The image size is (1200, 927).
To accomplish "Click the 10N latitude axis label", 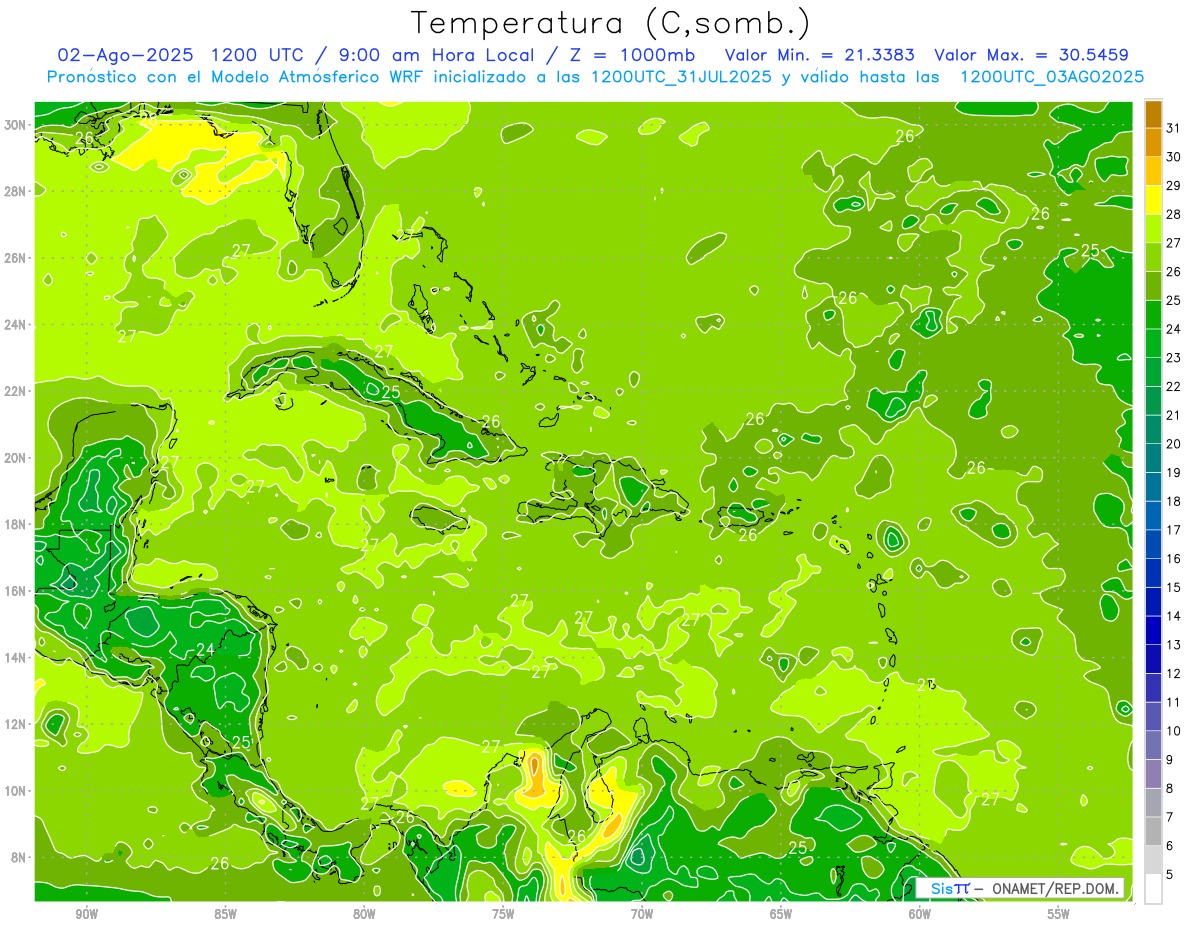I will tap(14, 791).
